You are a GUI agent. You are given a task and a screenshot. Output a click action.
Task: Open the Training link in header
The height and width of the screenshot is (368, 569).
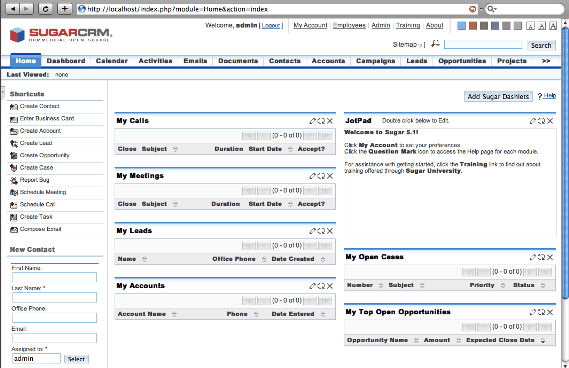click(x=408, y=25)
